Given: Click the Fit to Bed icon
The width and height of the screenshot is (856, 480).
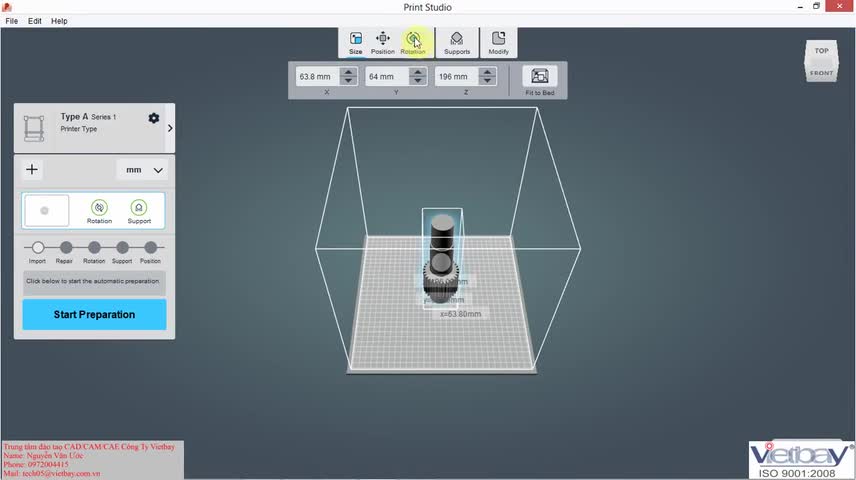Looking at the screenshot, I should point(540,76).
